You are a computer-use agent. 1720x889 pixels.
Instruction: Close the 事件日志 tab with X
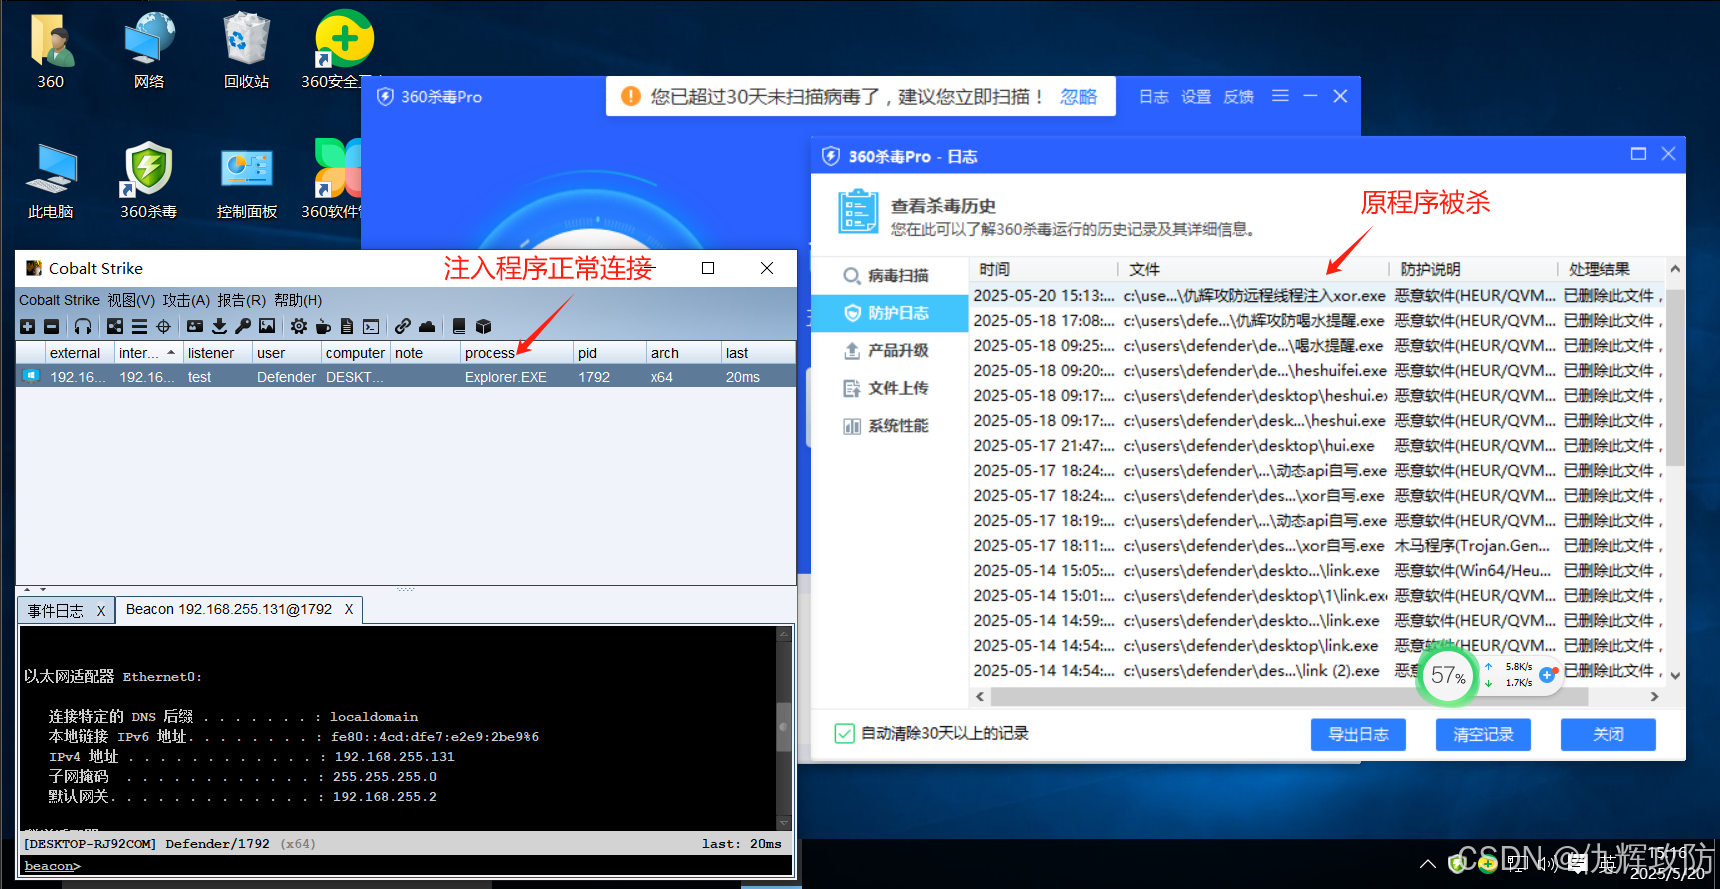(x=101, y=611)
